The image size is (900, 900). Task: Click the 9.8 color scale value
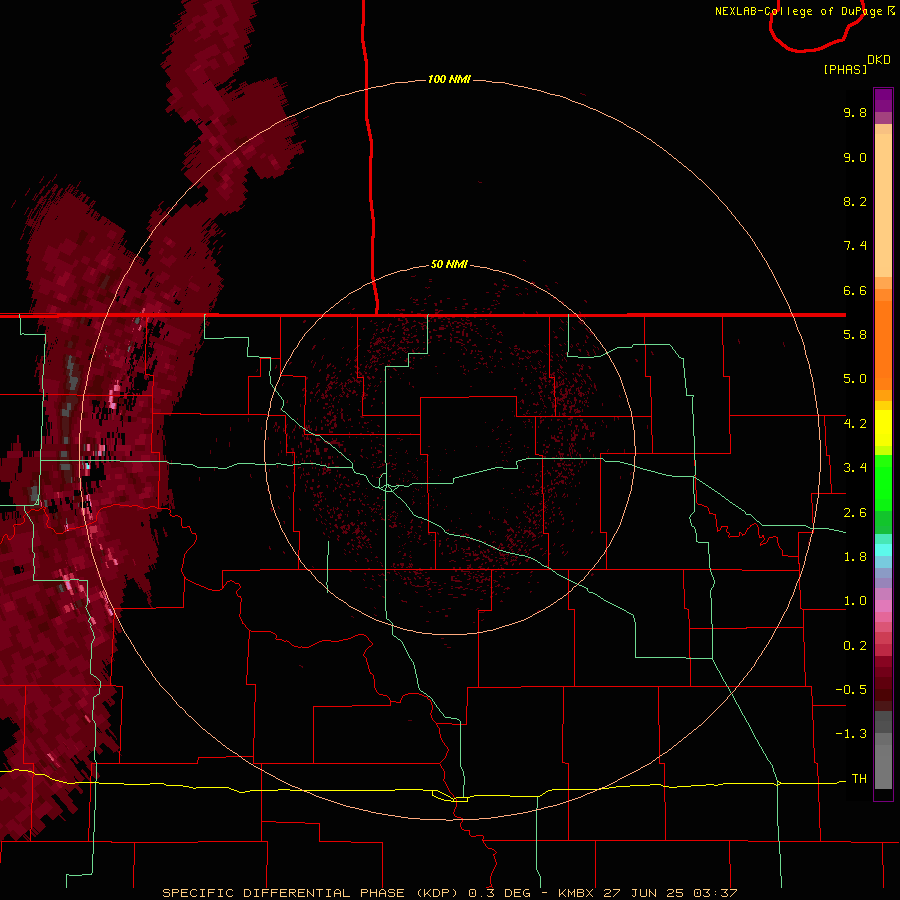pos(855,112)
